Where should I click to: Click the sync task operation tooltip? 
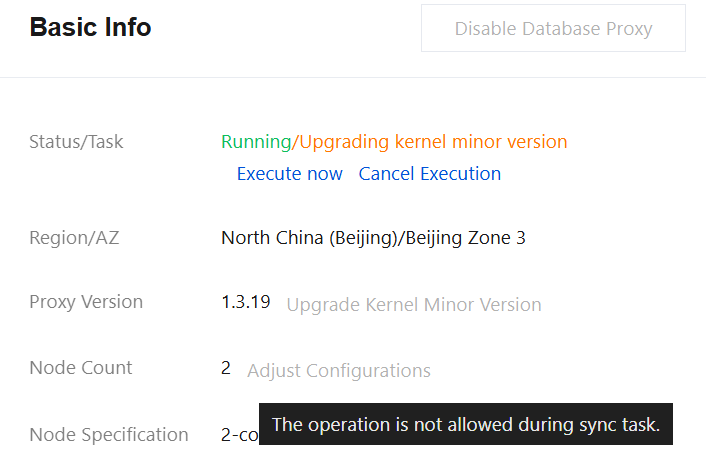(x=466, y=425)
